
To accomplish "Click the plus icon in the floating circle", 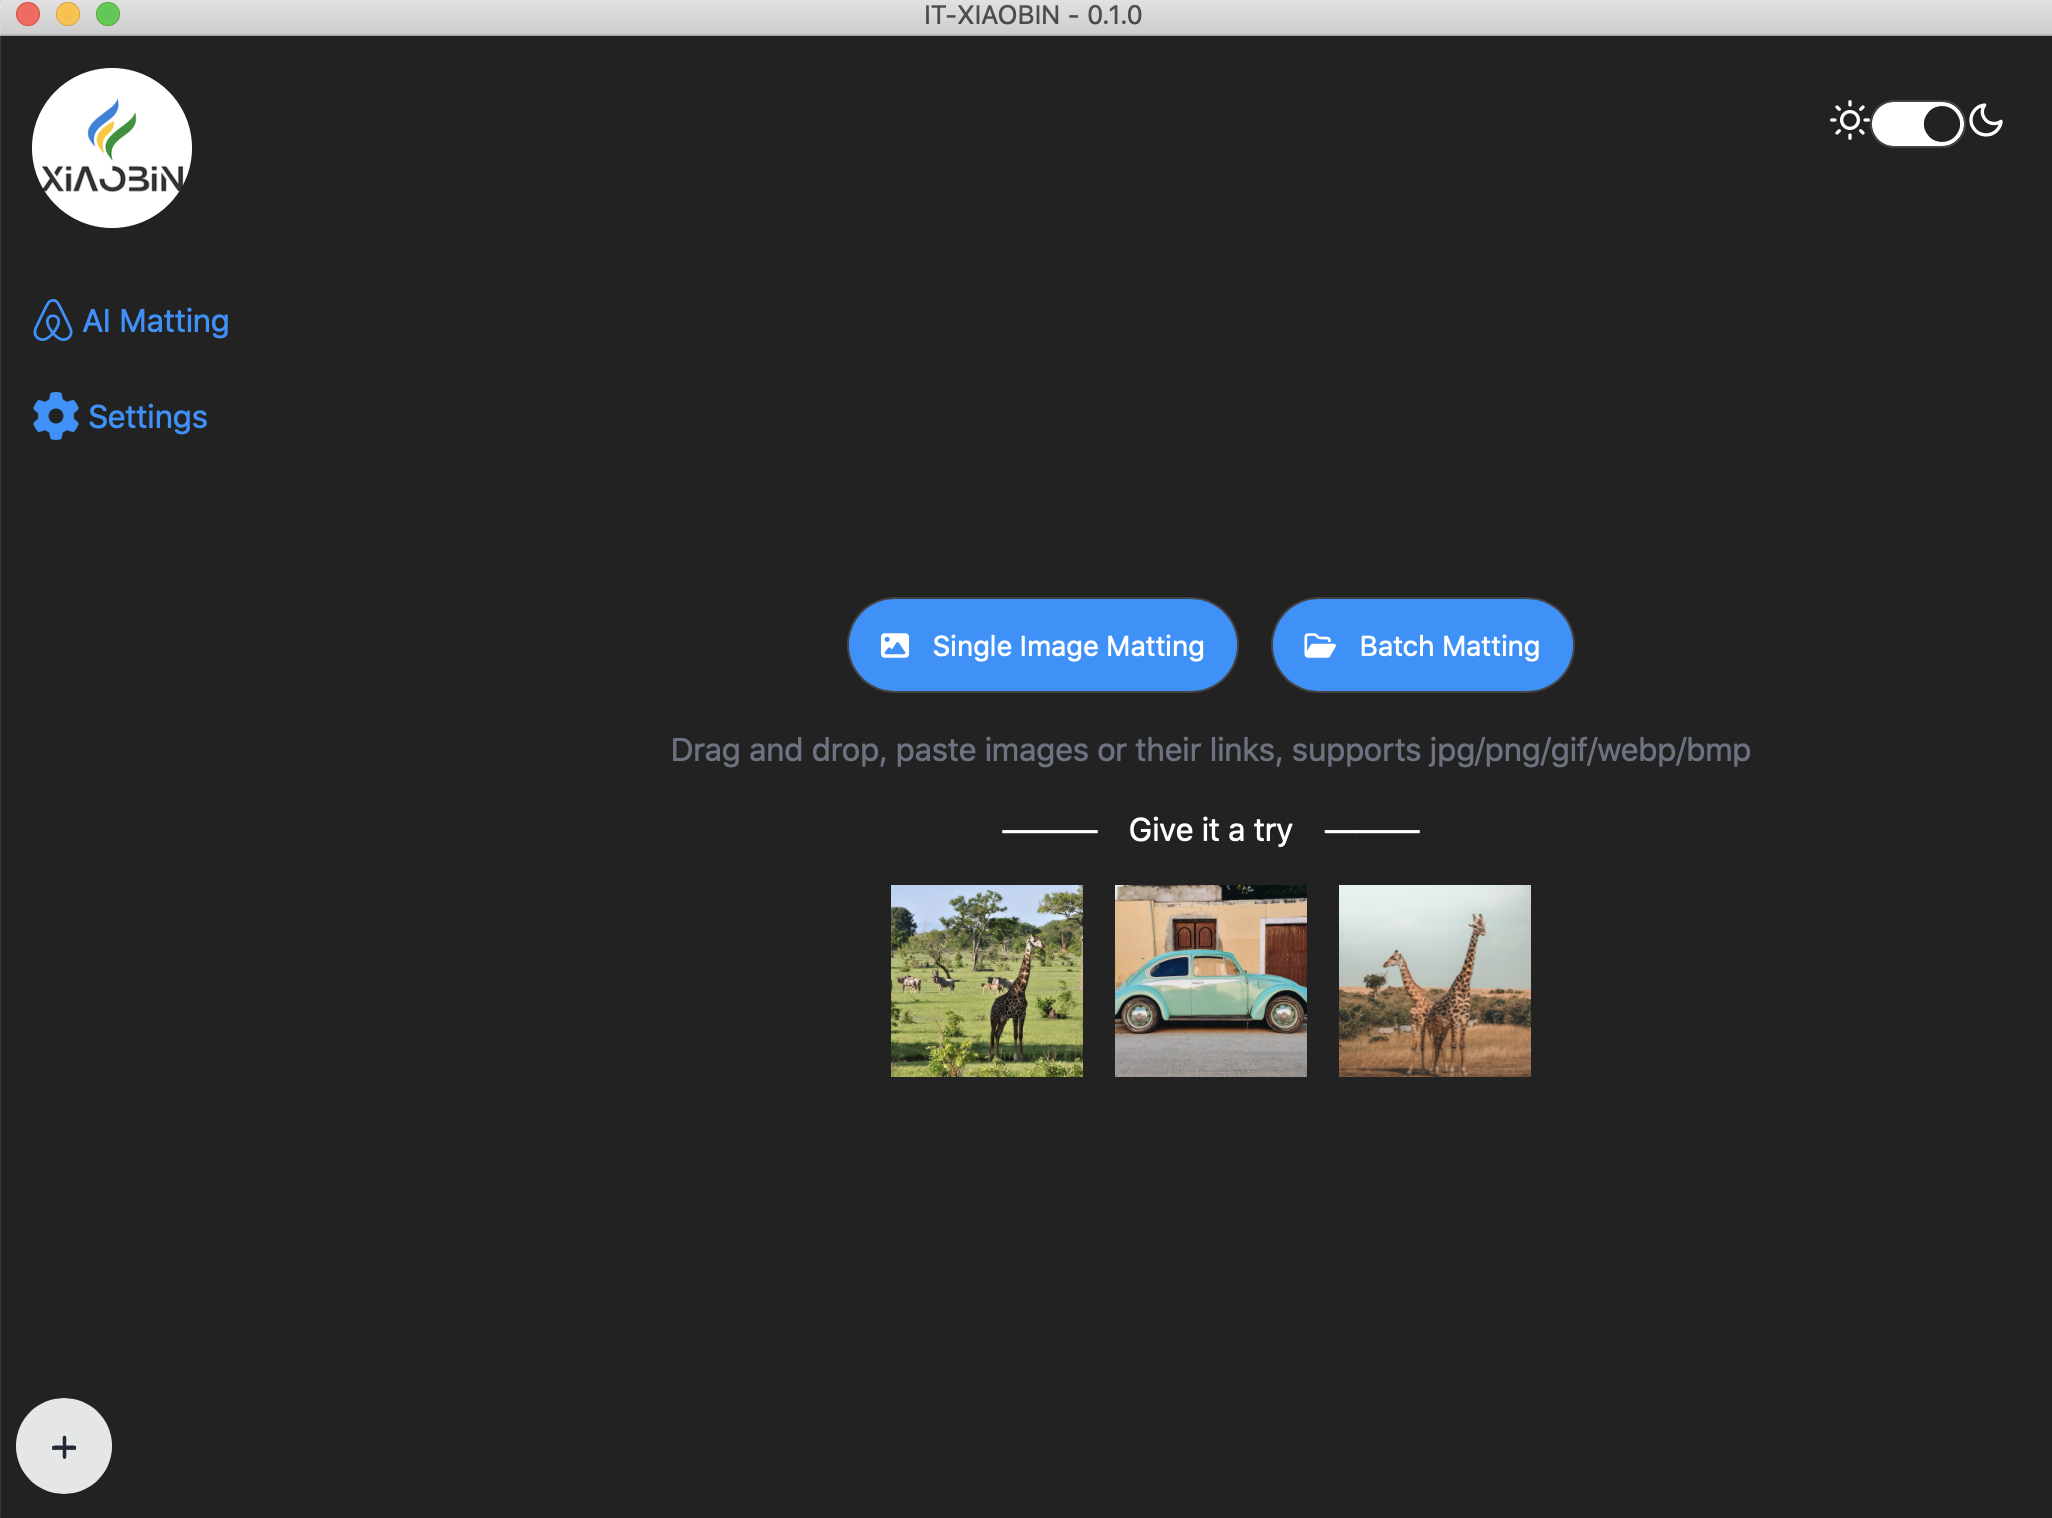I will click(64, 1447).
